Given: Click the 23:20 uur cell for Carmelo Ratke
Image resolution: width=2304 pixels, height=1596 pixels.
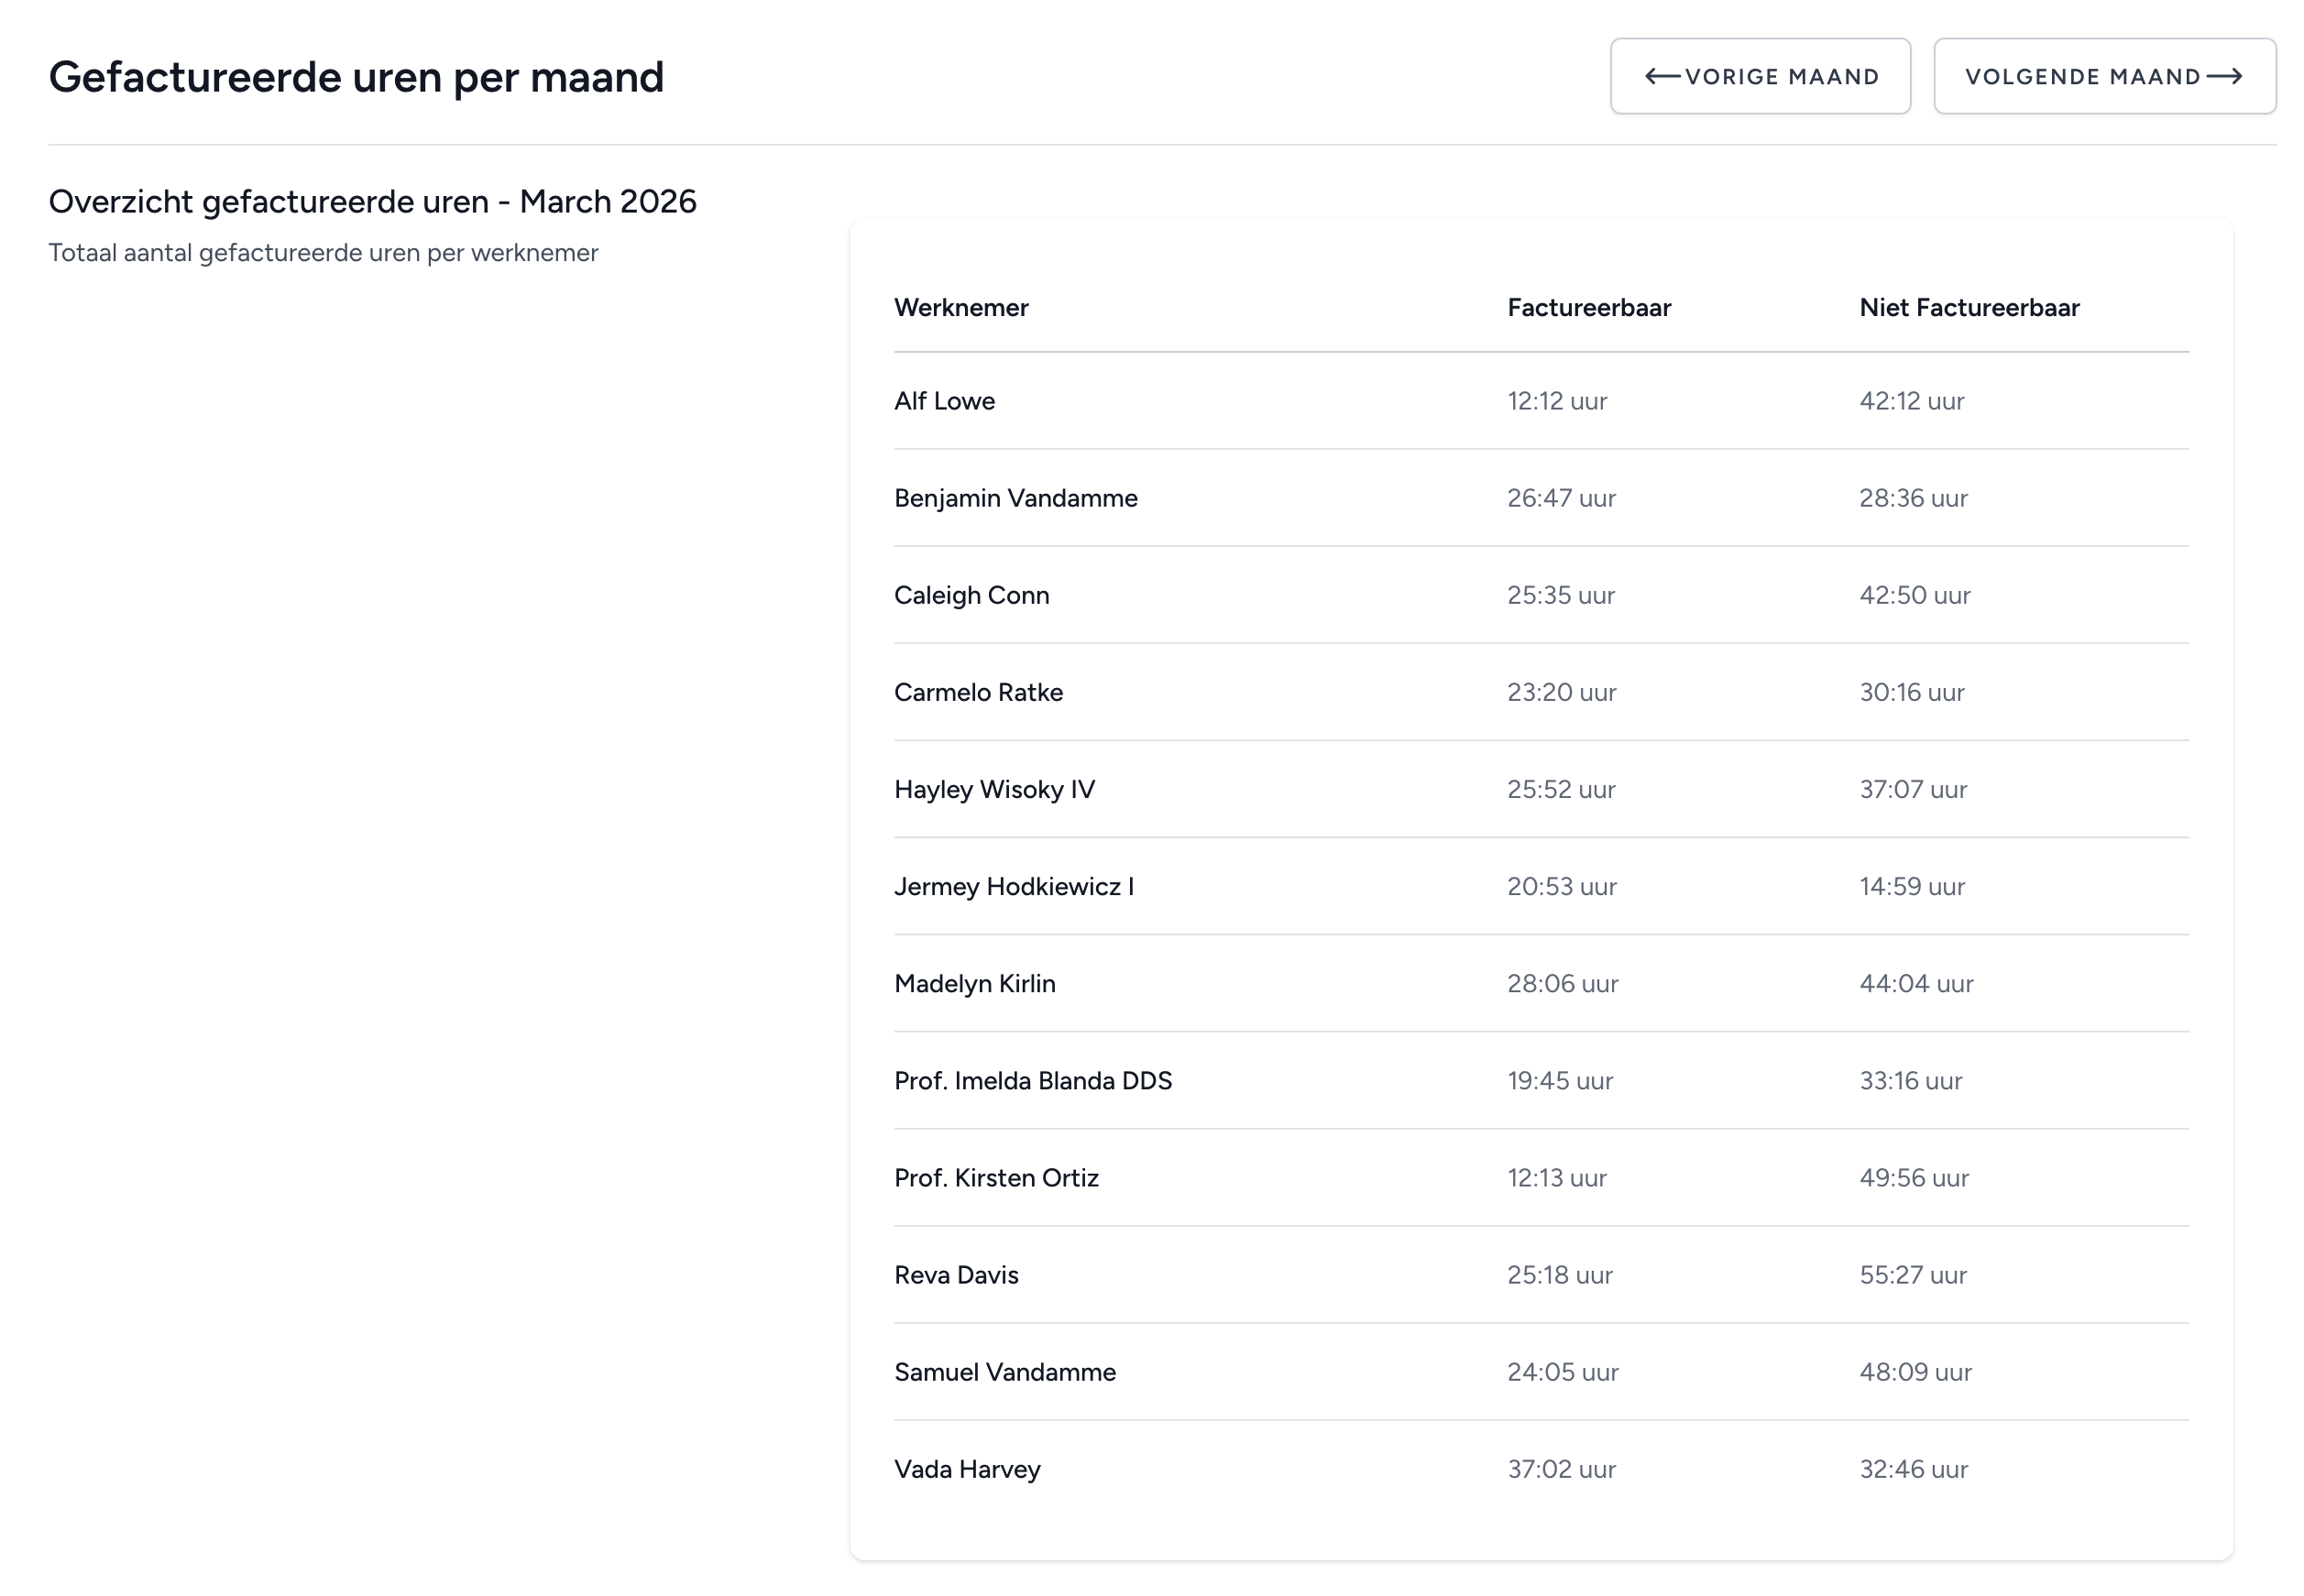Looking at the screenshot, I should [x=1561, y=692].
